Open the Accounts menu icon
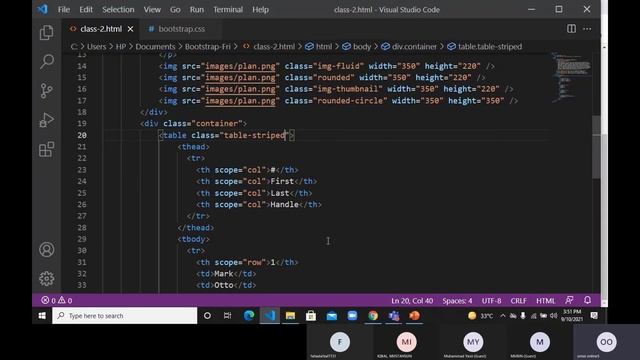This screenshot has width=640, height=360. (x=47, y=249)
